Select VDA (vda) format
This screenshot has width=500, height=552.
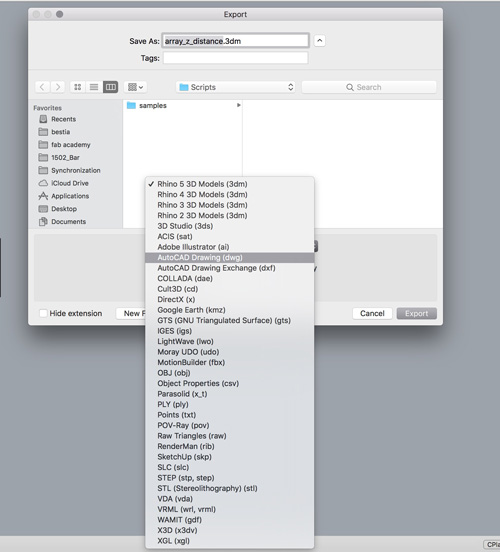(x=230, y=499)
